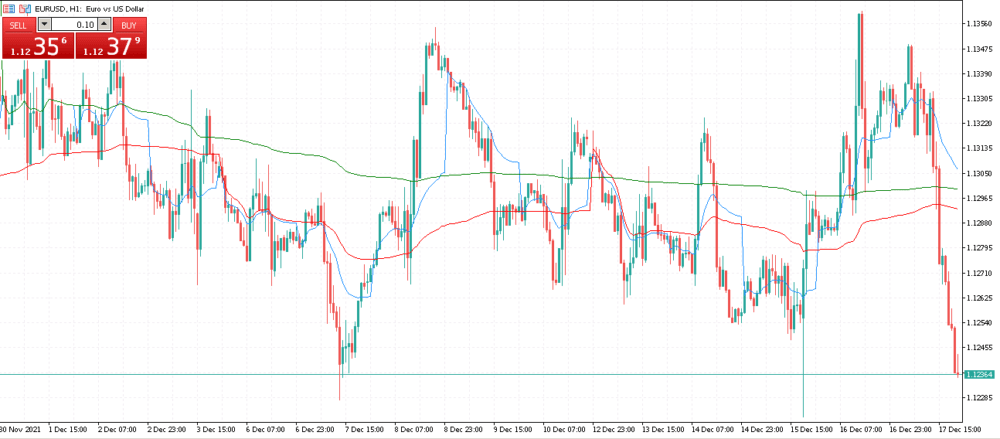Click the BUY button

126,24
